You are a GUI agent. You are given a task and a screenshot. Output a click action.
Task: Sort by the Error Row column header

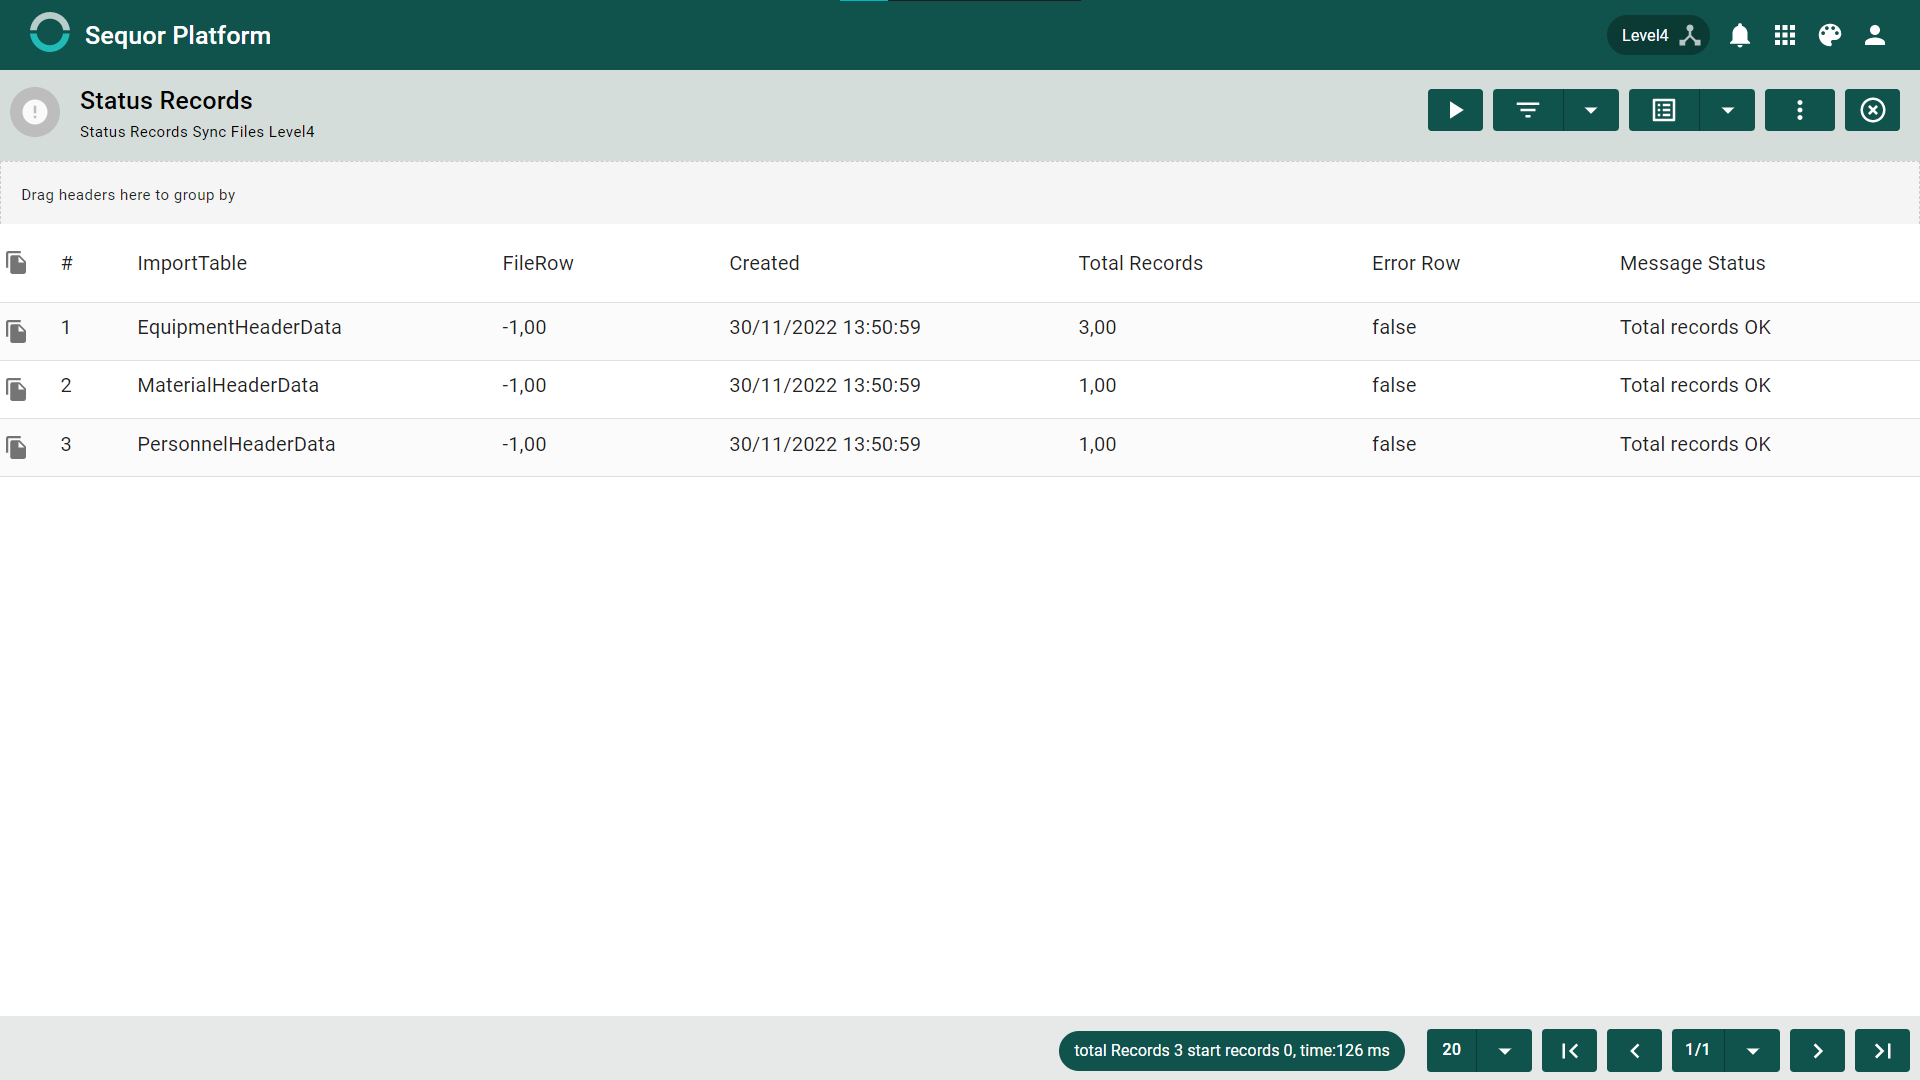pos(1416,263)
